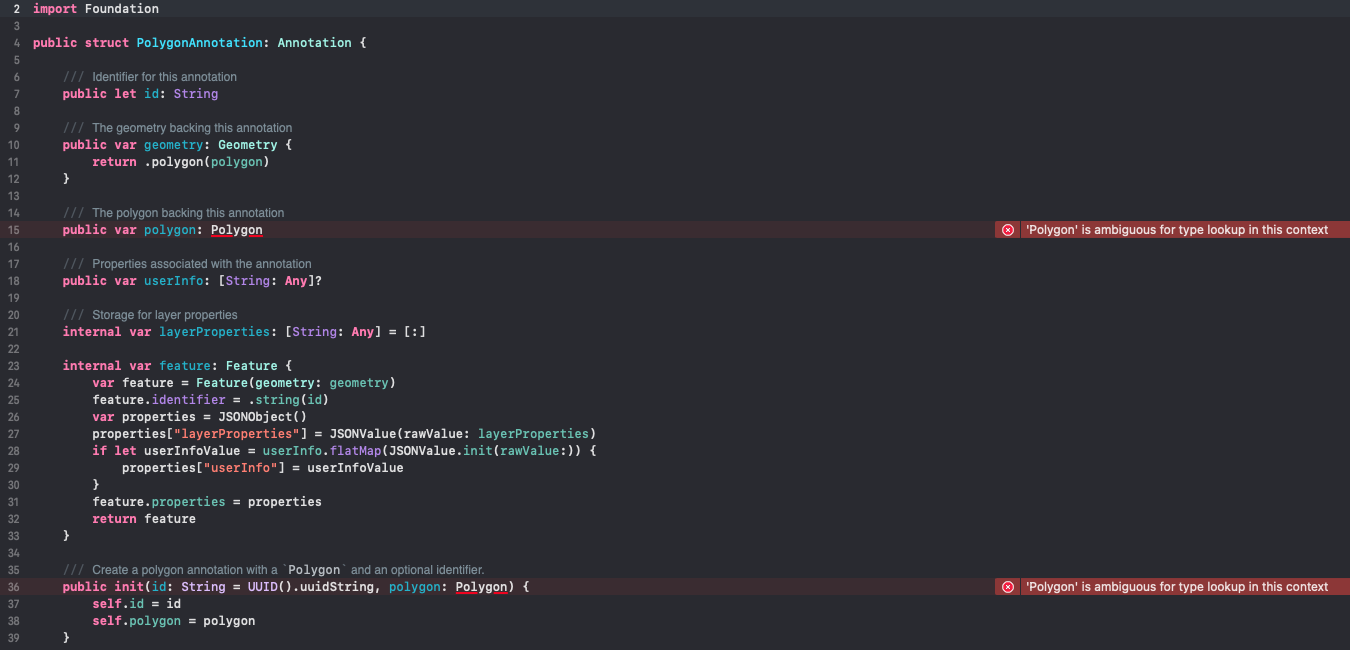The width and height of the screenshot is (1350, 650).
Task: Click 'self.id = id' on line 37
Action: pyautogui.click(x=137, y=604)
